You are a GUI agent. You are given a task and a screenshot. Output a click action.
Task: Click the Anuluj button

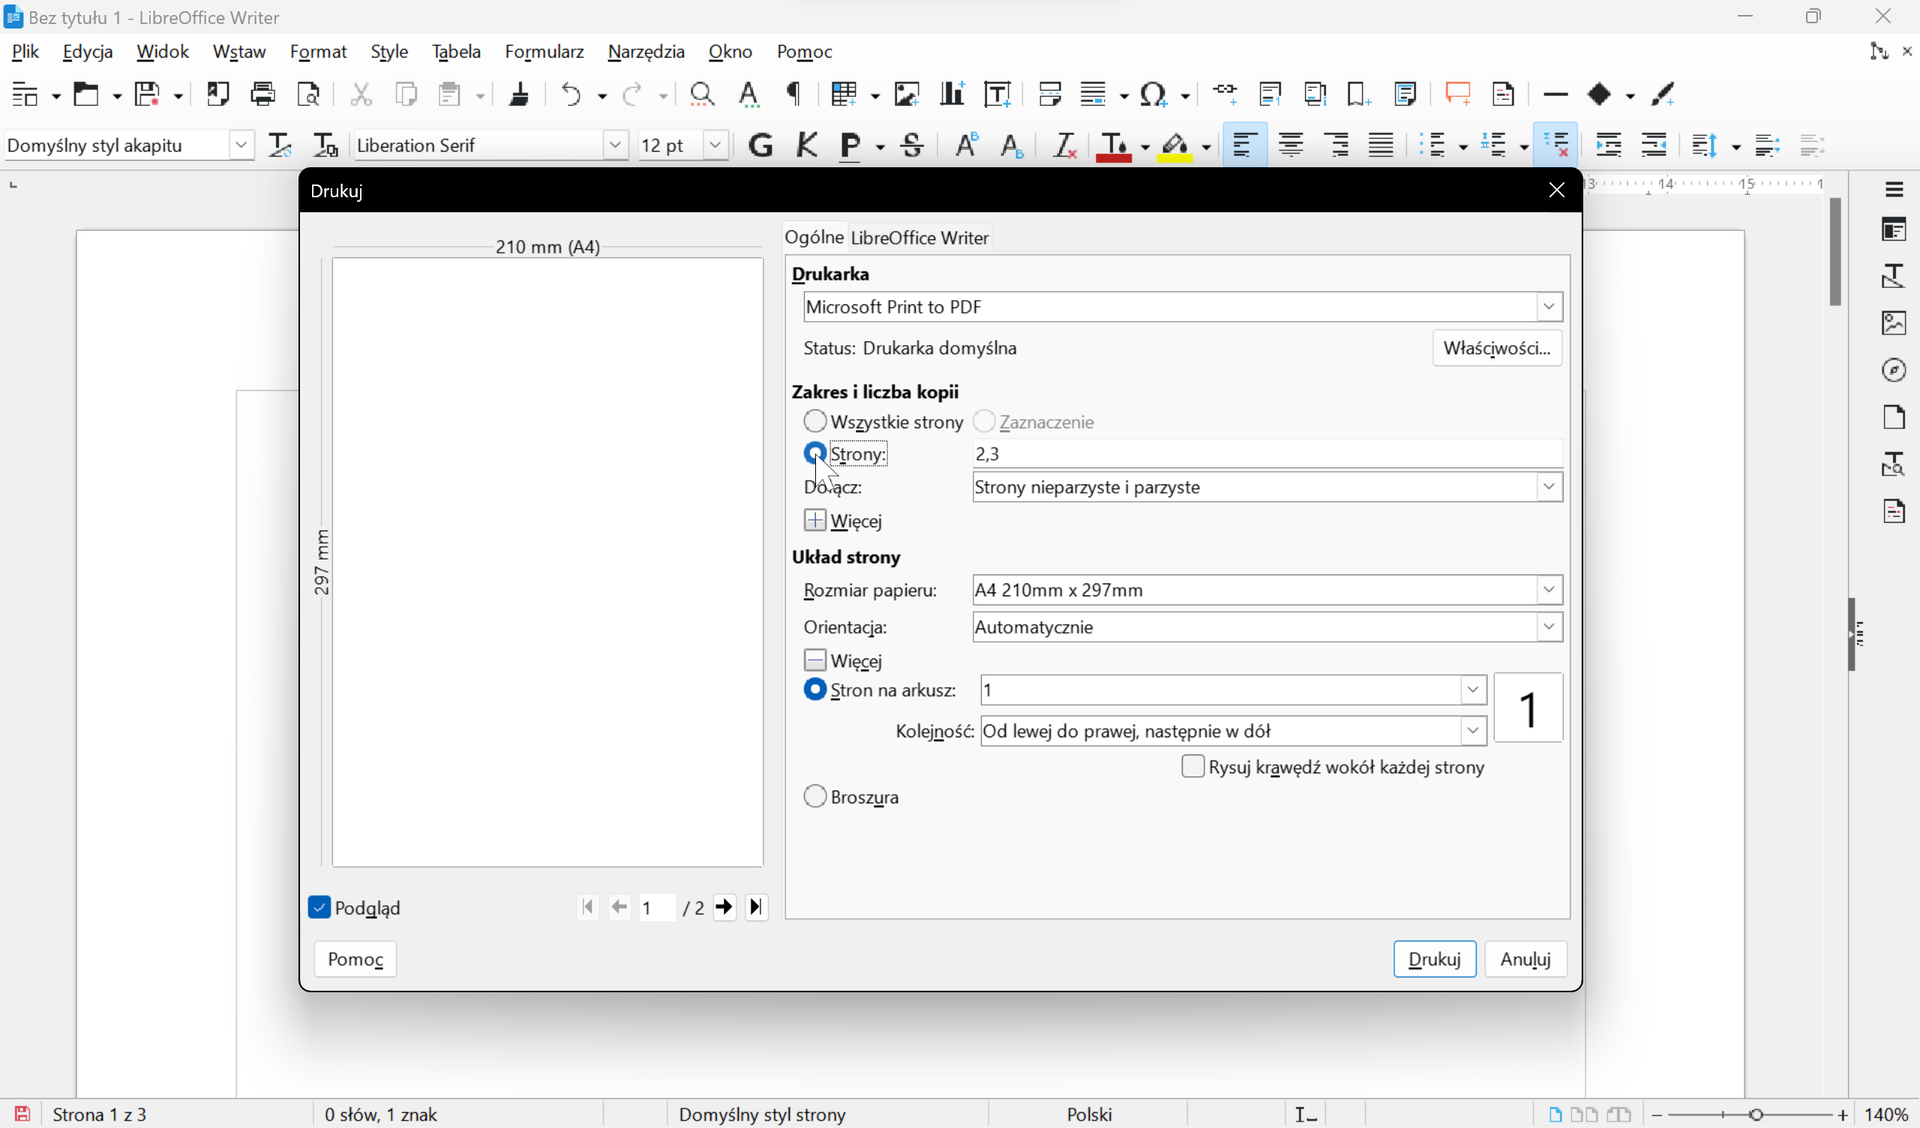[1525, 959]
